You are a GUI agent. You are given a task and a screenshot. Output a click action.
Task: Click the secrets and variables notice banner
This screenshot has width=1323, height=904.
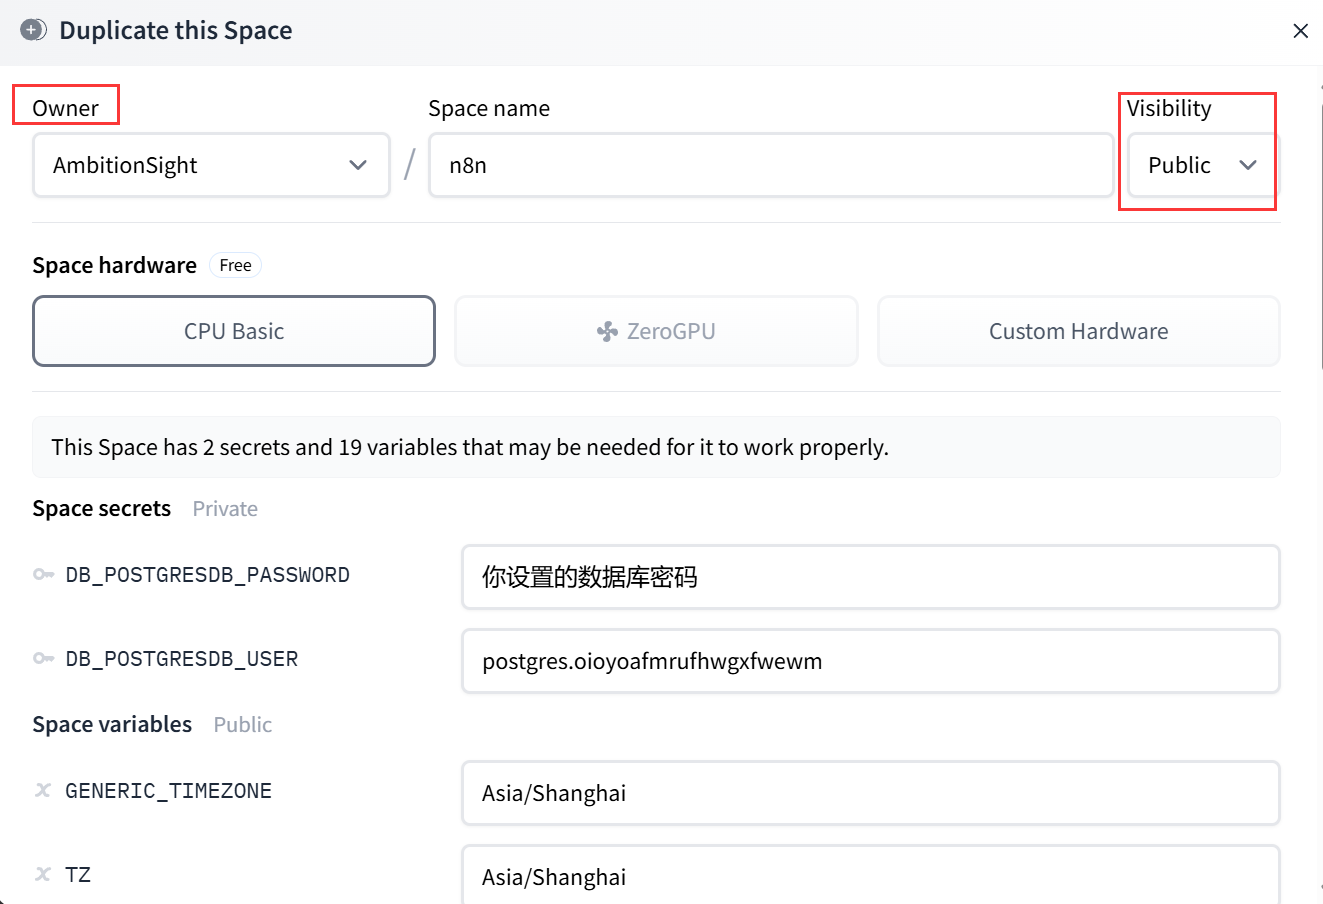click(x=656, y=447)
